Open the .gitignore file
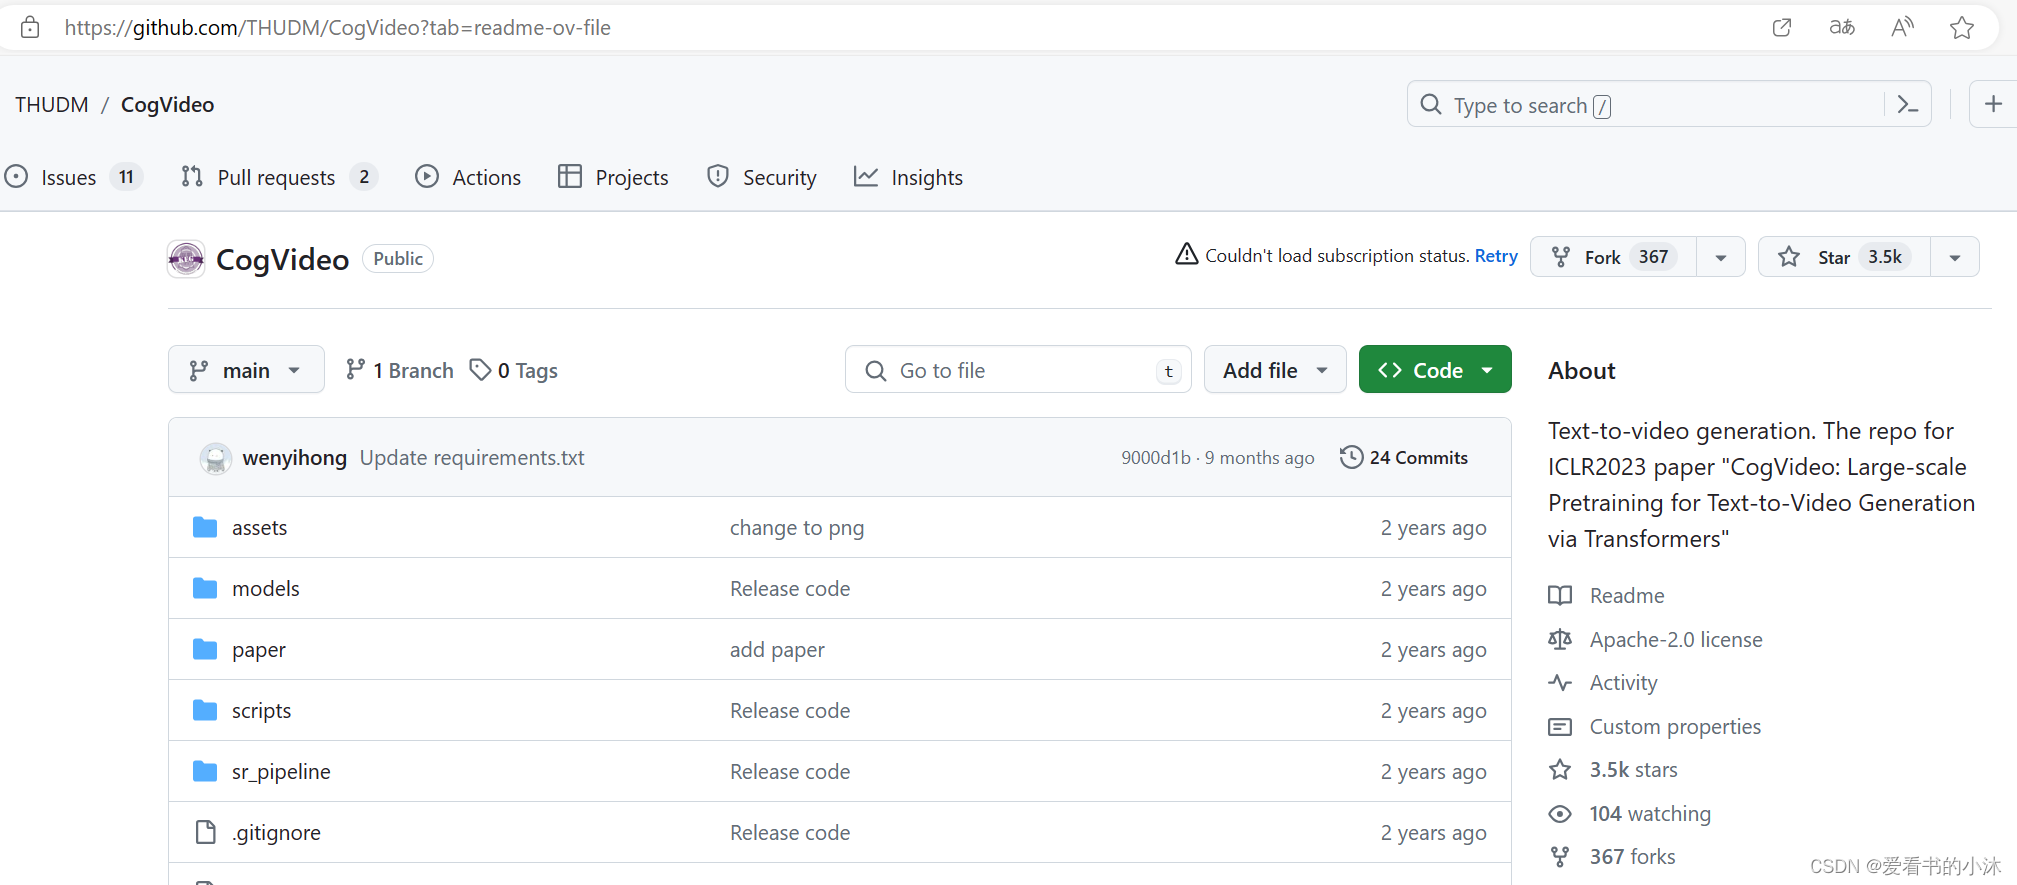Viewport: 2017px width, 885px height. [x=276, y=833]
